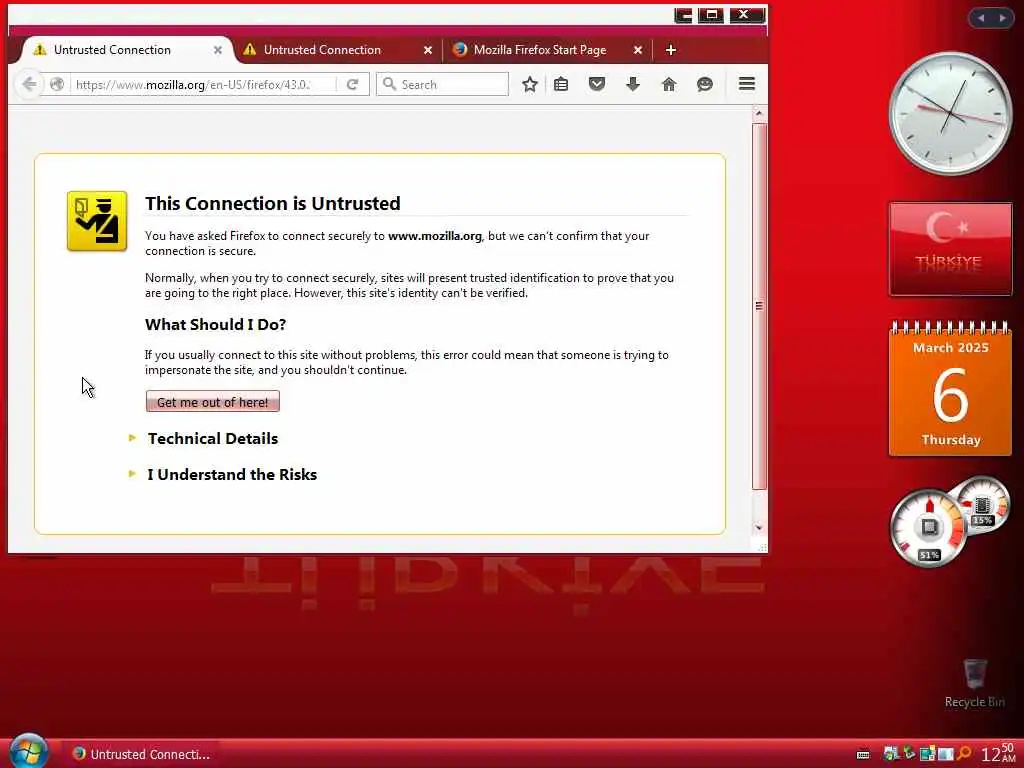Screen dimensions: 1024x768
Task: Close the first Untrusted Connection tab
Action: (x=217, y=50)
